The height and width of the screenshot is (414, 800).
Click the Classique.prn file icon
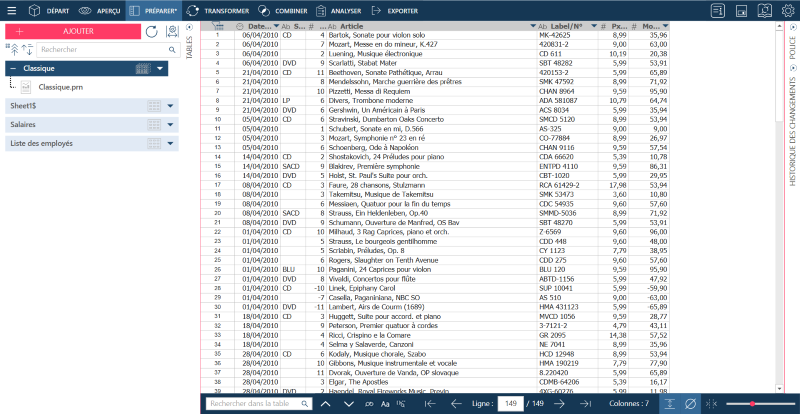point(26,87)
